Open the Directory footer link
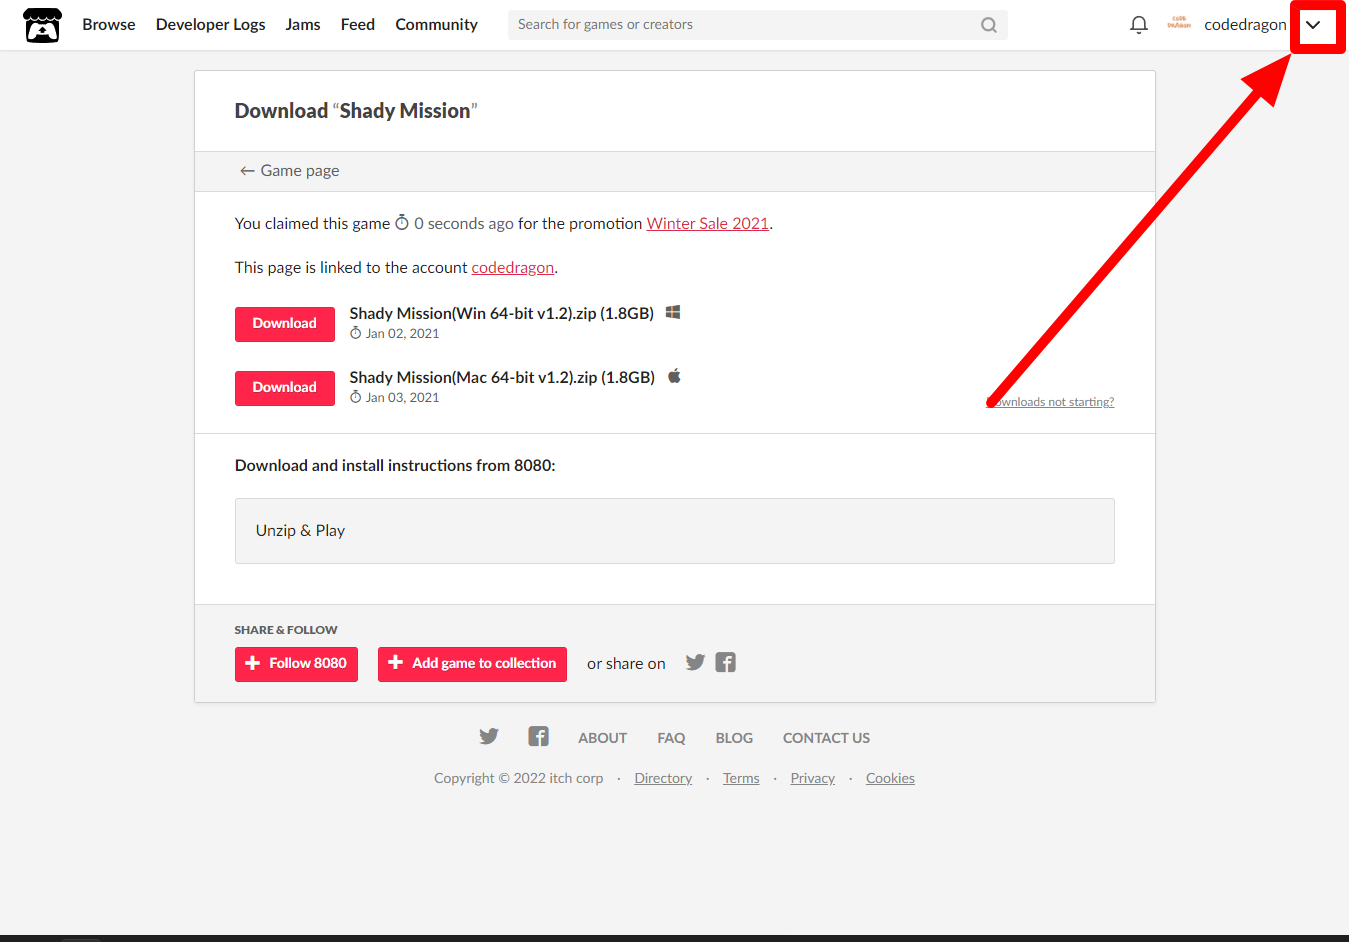Screen dimensions: 1349x942 [x=663, y=778]
